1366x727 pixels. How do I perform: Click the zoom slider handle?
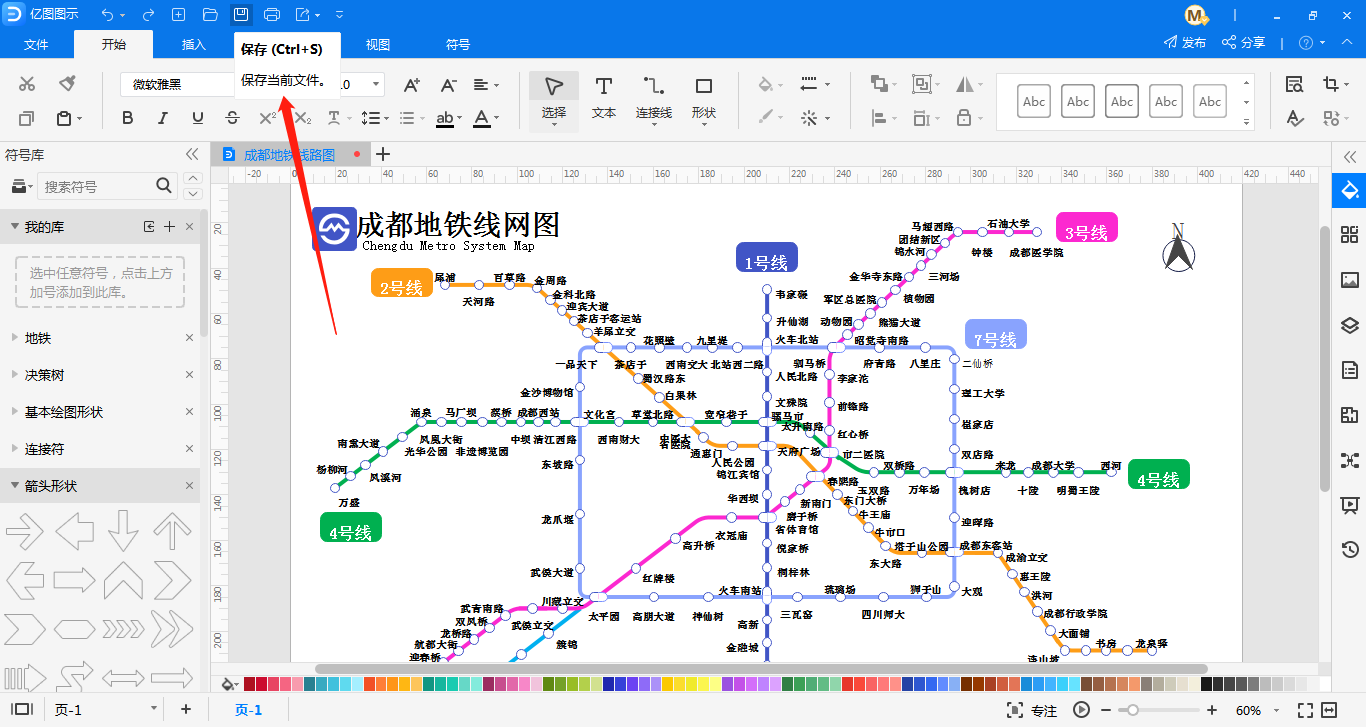(x=1132, y=710)
